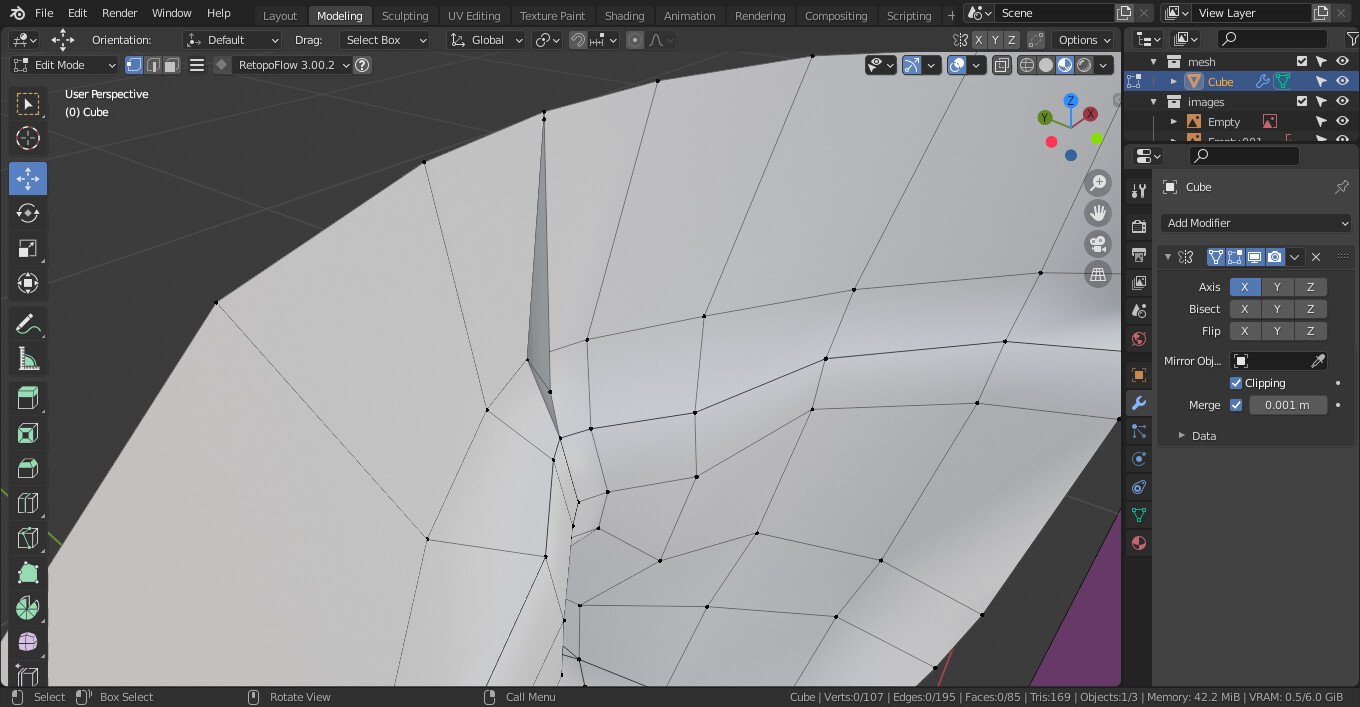Open the Edit Mode selector

coord(64,65)
